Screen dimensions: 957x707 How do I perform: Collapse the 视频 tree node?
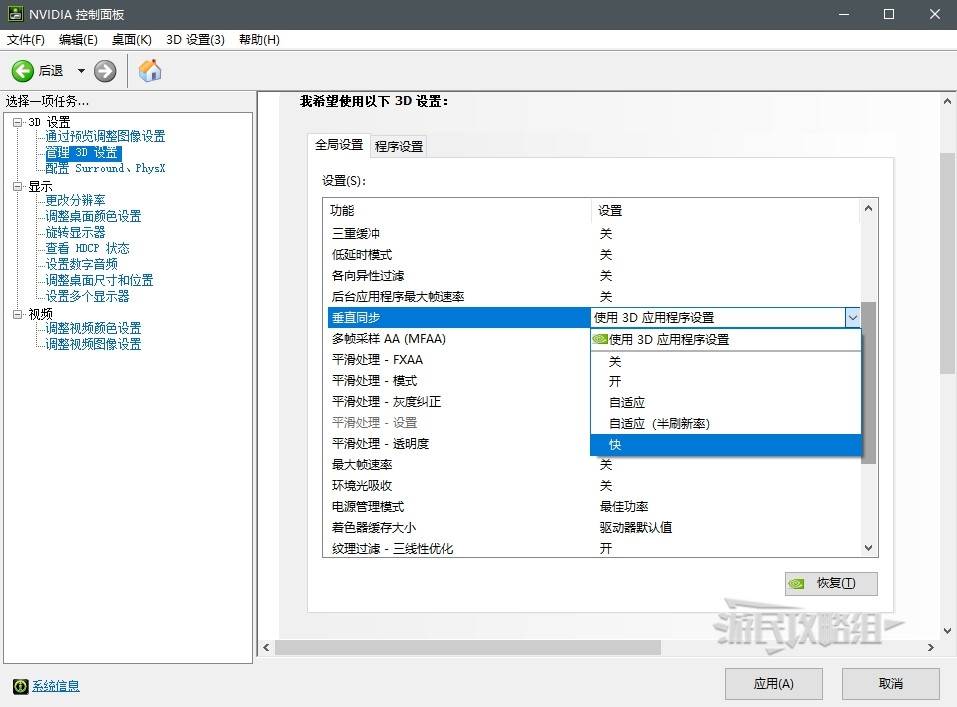coord(17,314)
